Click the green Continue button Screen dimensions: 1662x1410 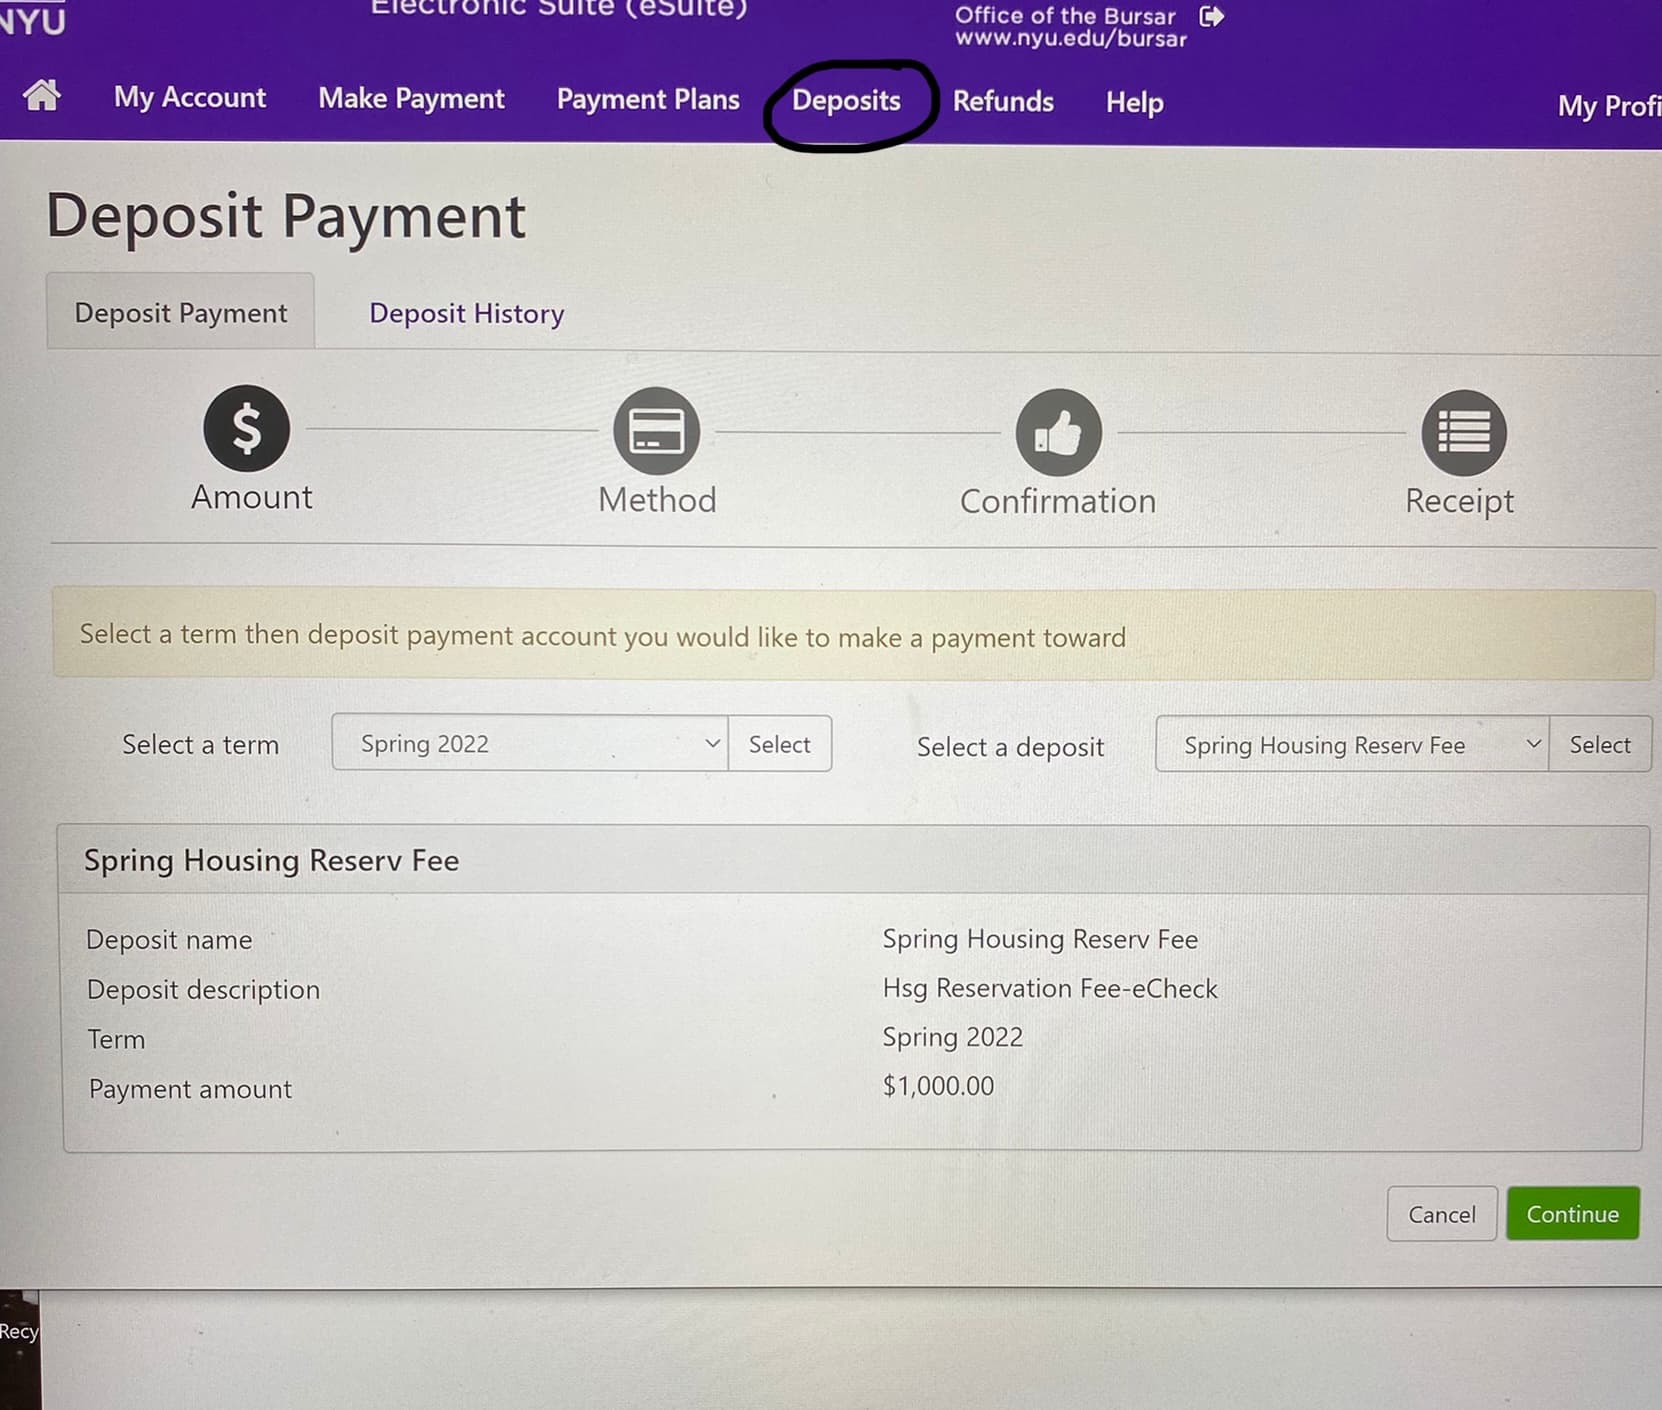pos(1573,1213)
